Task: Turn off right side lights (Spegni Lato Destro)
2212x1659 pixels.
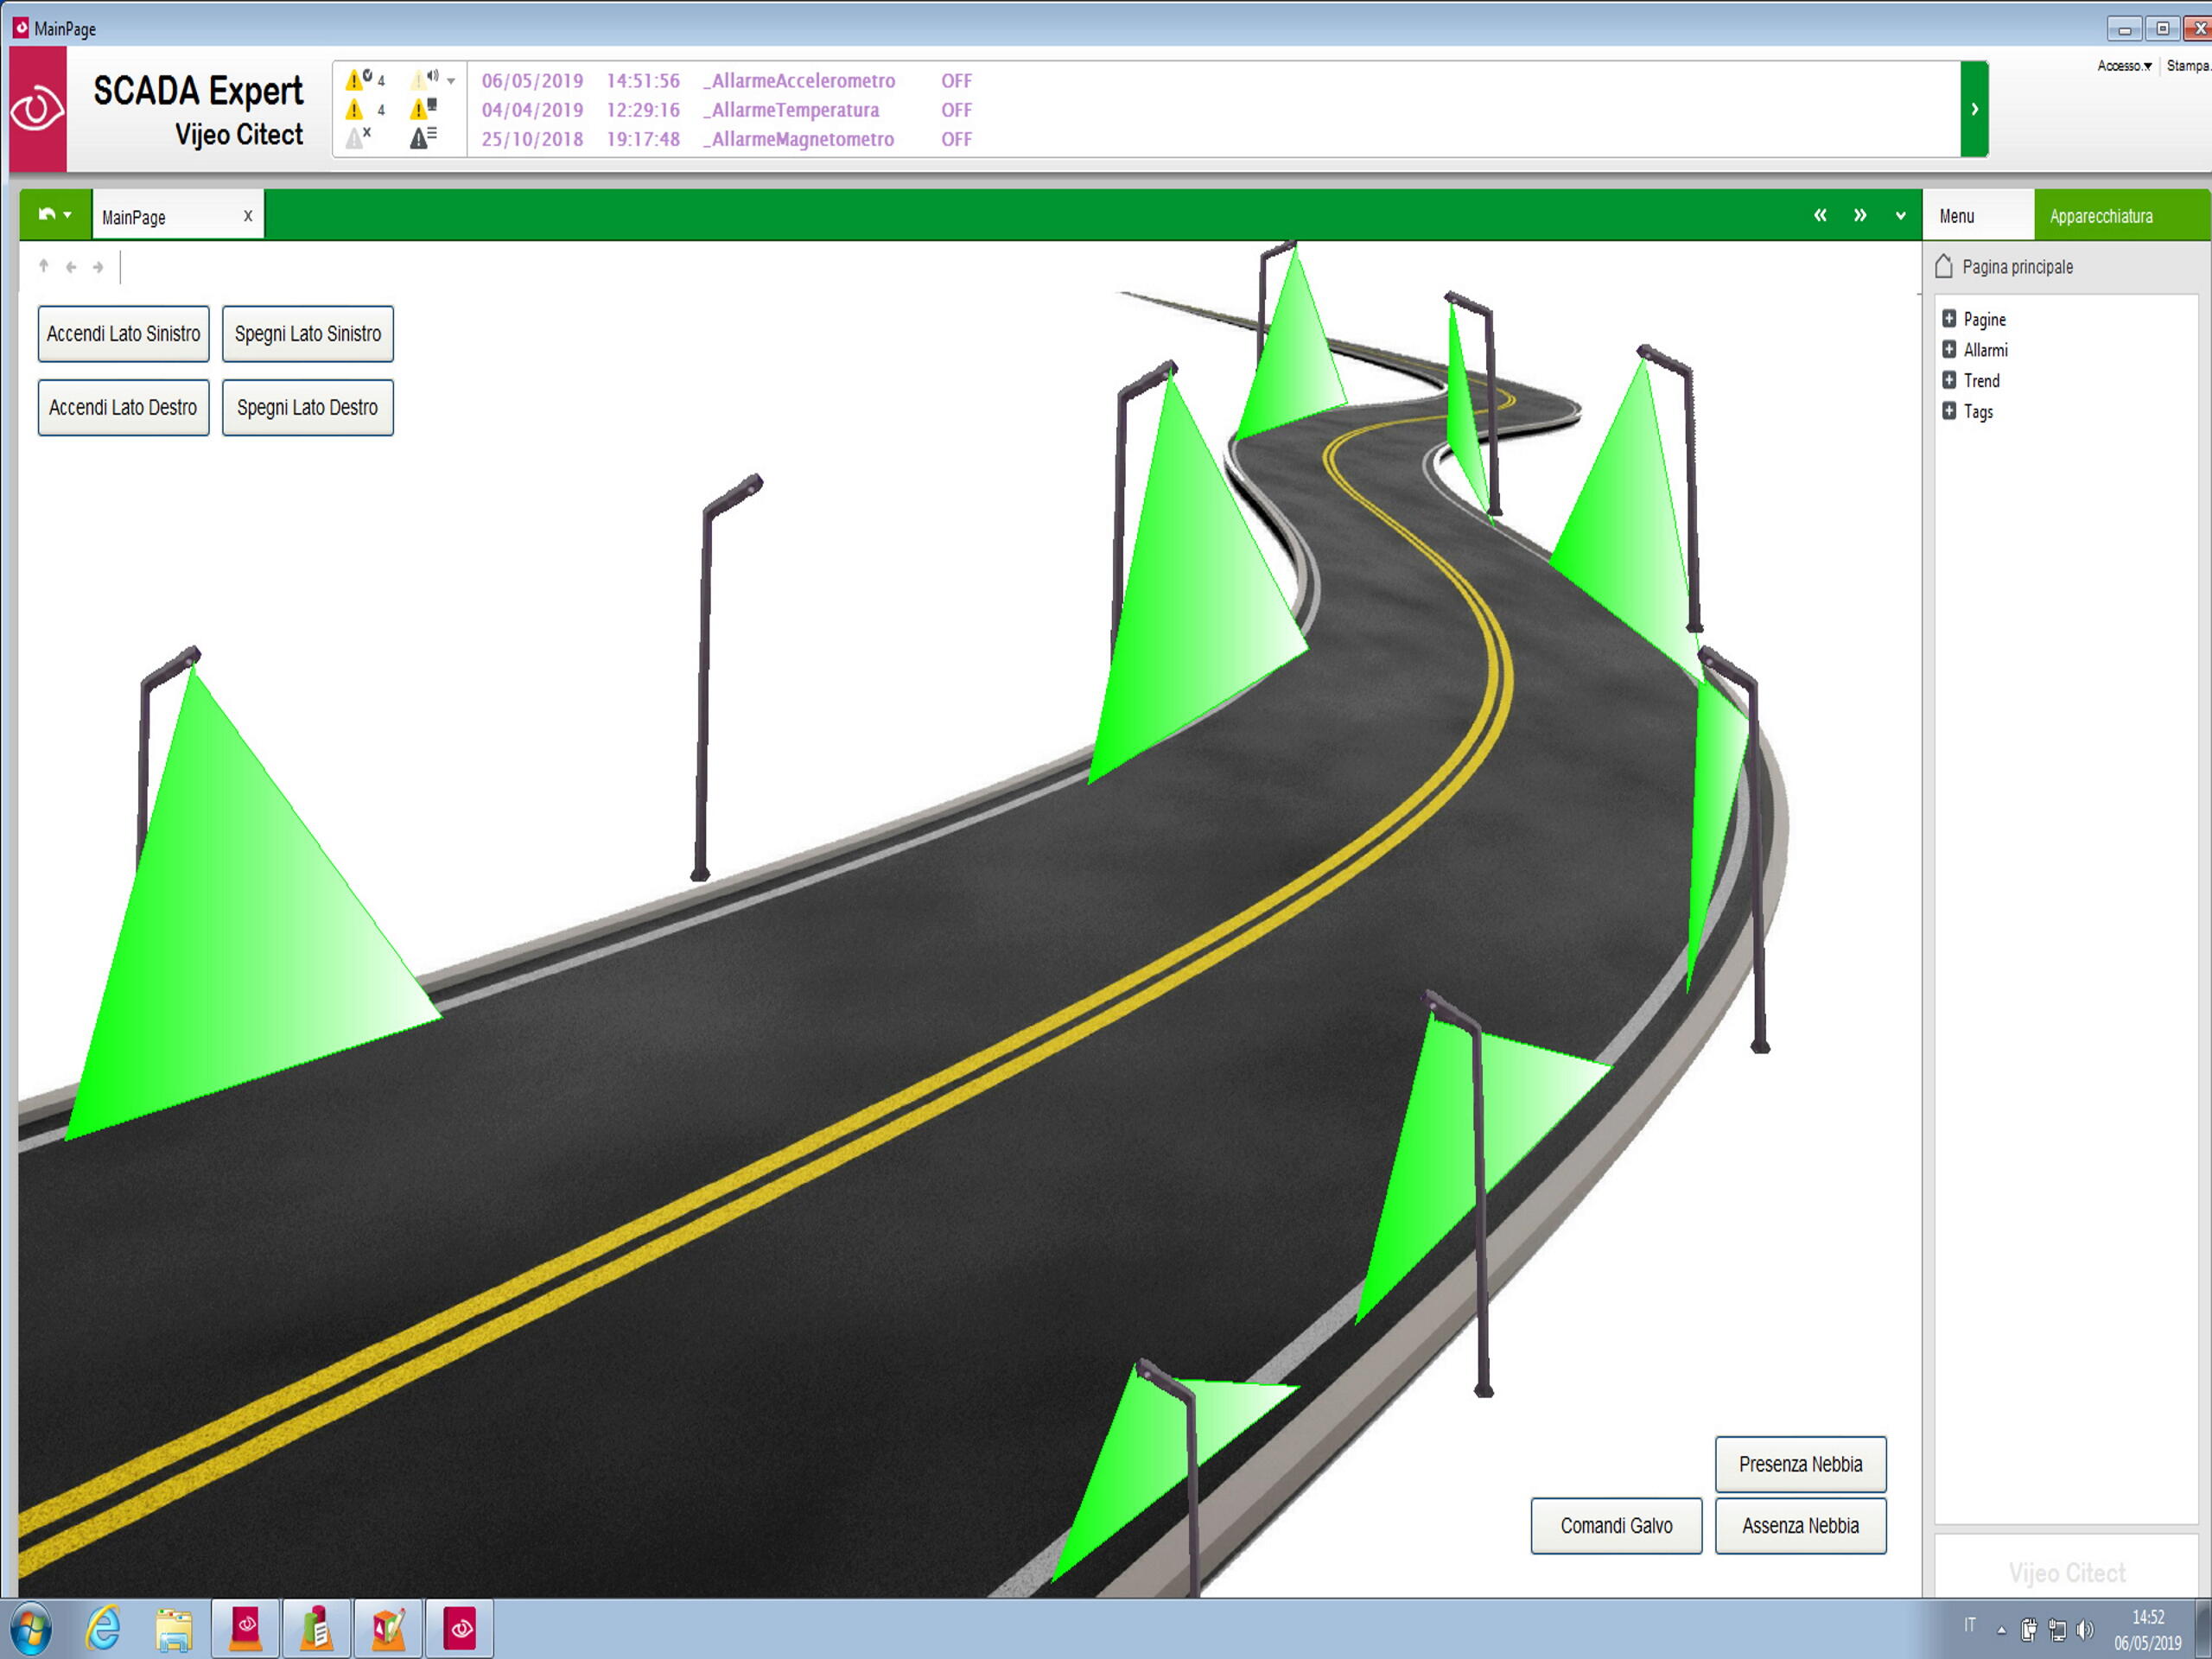Action: point(307,408)
